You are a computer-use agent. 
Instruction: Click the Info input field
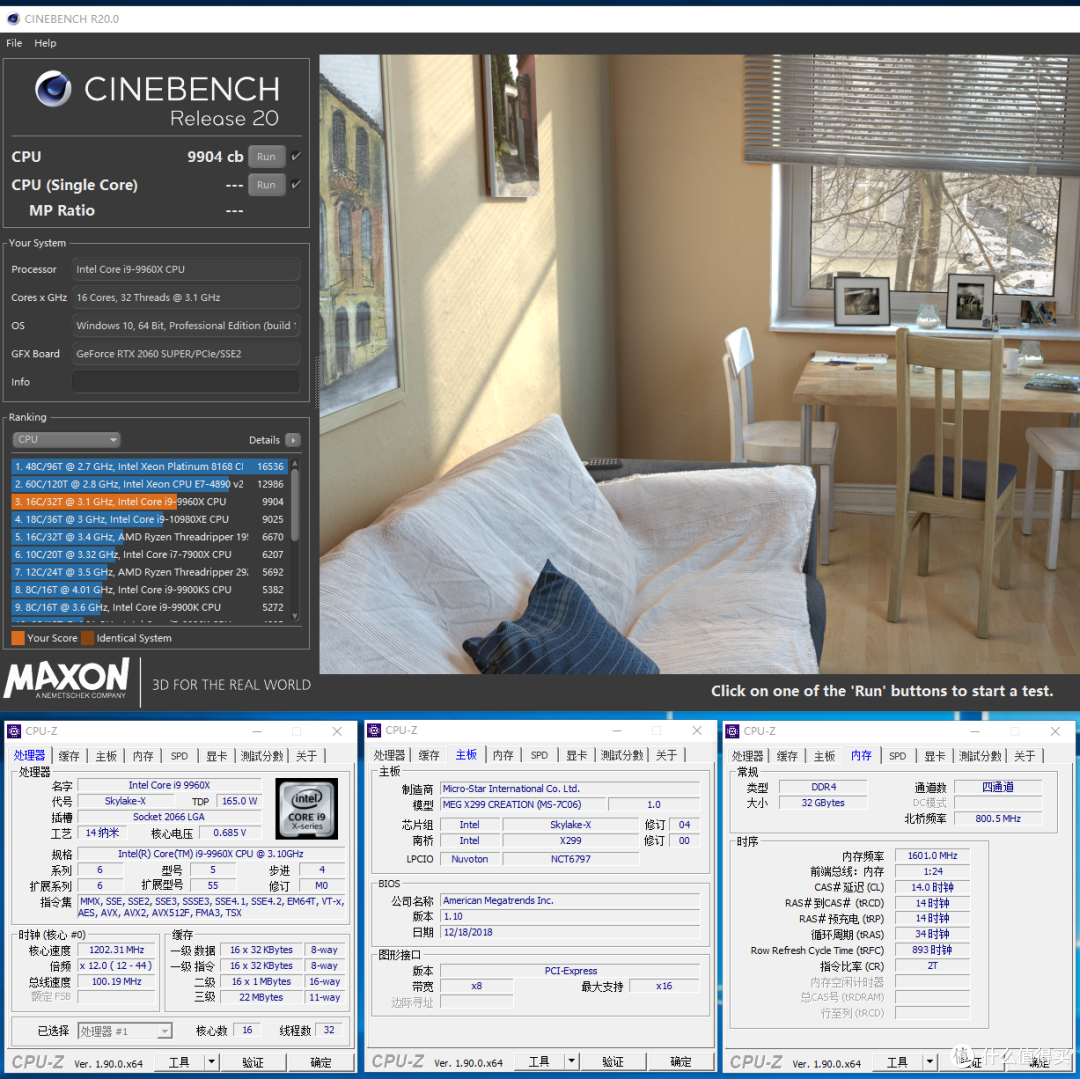click(186, 381)
